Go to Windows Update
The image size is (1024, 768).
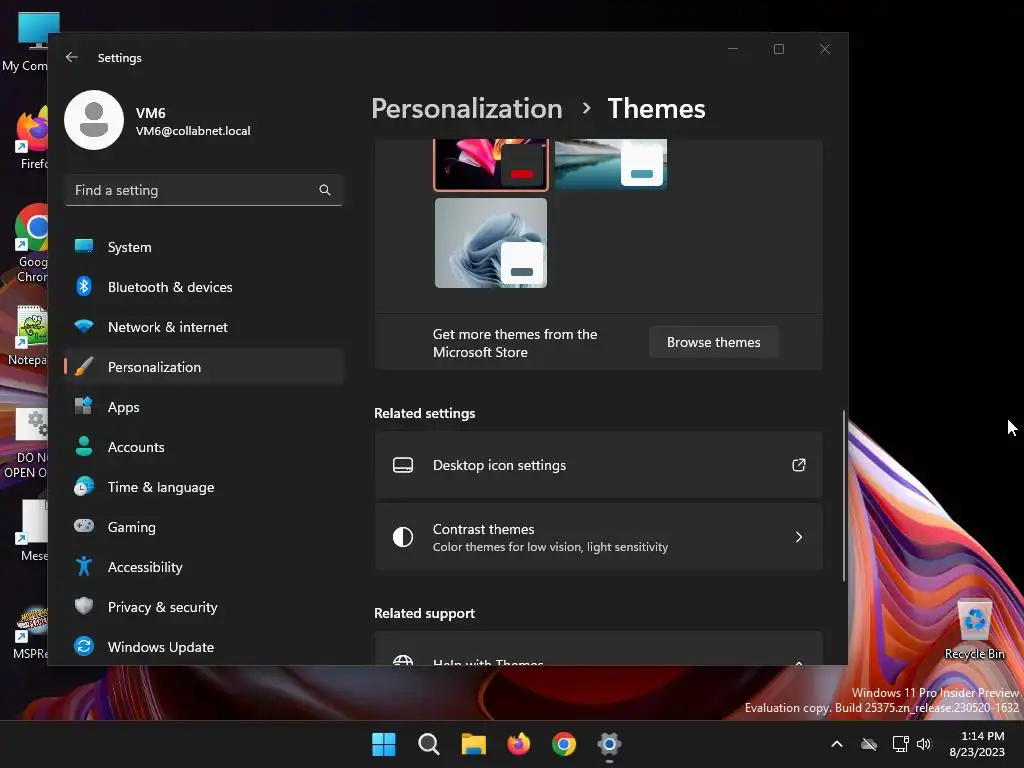204,647
